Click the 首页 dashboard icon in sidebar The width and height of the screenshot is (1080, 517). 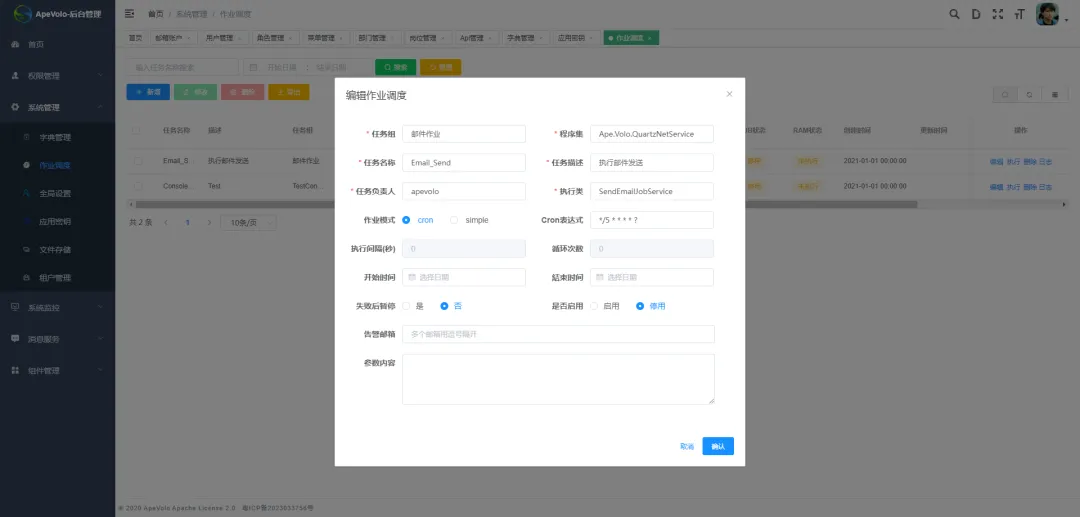pyautogui.click(x=15, y=45)
